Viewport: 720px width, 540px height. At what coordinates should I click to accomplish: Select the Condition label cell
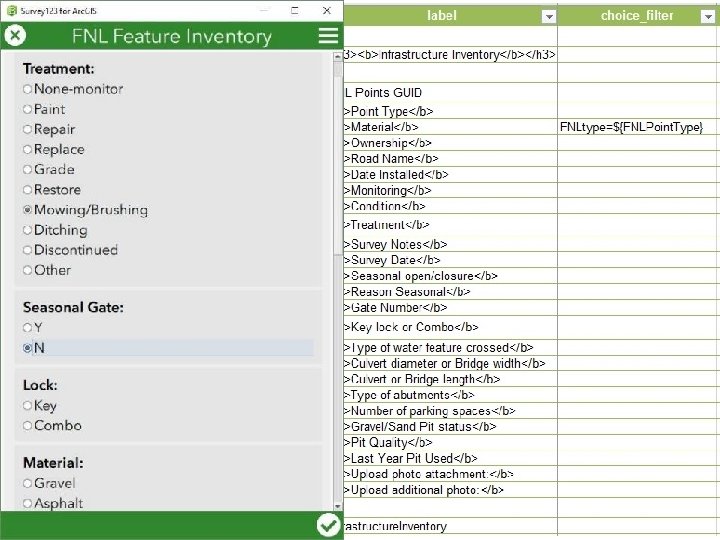pyautogui.click(x=450, y=206)
